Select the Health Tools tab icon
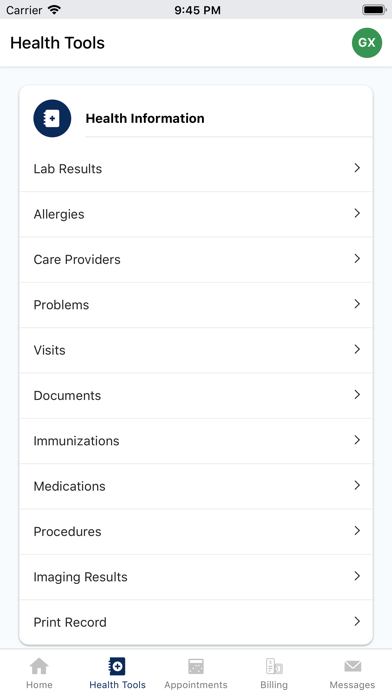The height and width of the screenshot is (696, 392). (117, 666)
